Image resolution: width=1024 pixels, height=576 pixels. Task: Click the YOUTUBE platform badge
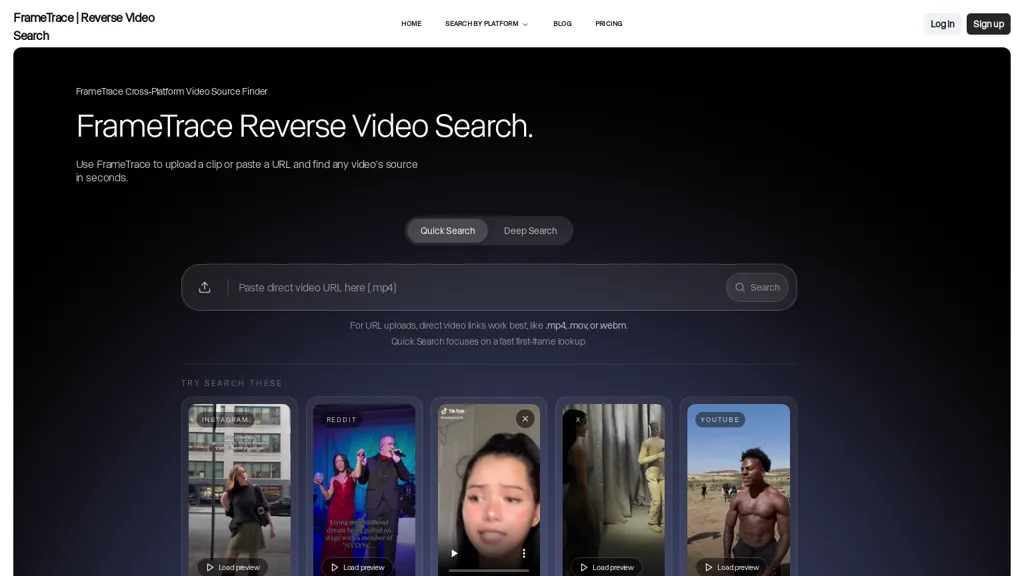[720, 419]
